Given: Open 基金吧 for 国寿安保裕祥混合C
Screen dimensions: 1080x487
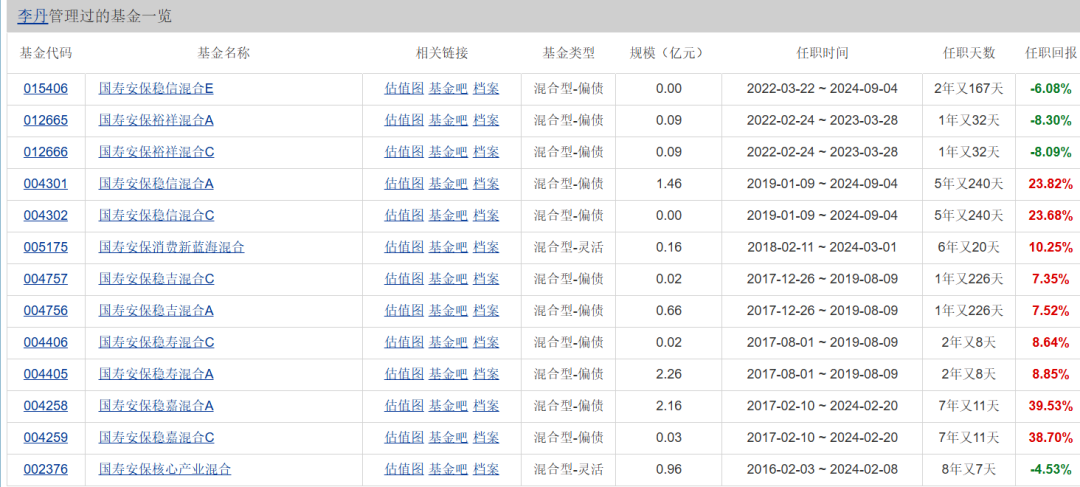Looking at the screenshot, I should pyautogui.click(x=448, y=152).
